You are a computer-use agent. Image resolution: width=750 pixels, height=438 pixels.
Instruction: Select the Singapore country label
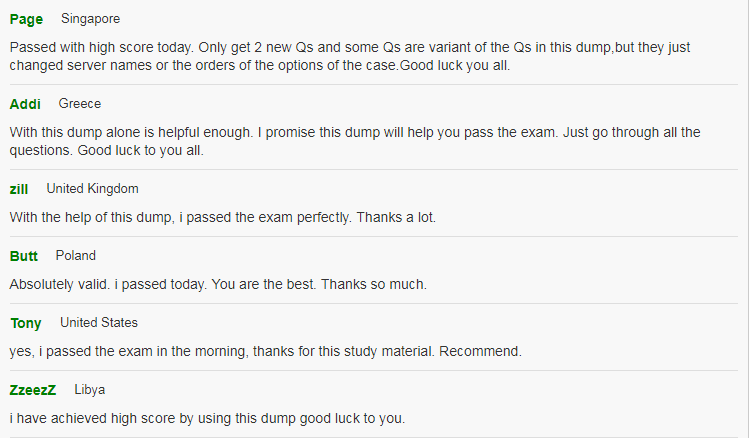pos(90,19)
